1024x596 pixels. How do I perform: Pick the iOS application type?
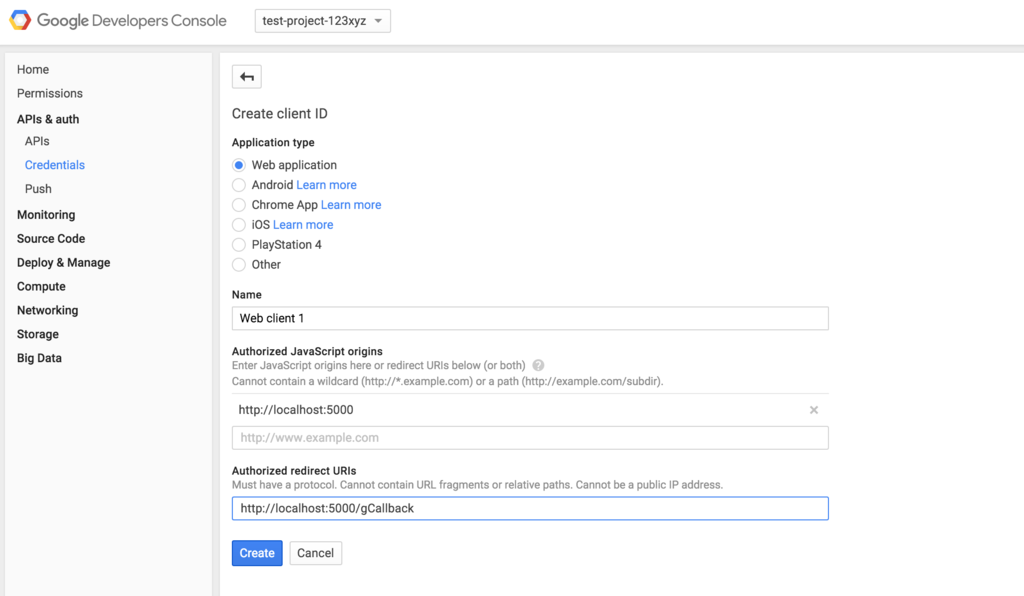[x=239, y=225]
